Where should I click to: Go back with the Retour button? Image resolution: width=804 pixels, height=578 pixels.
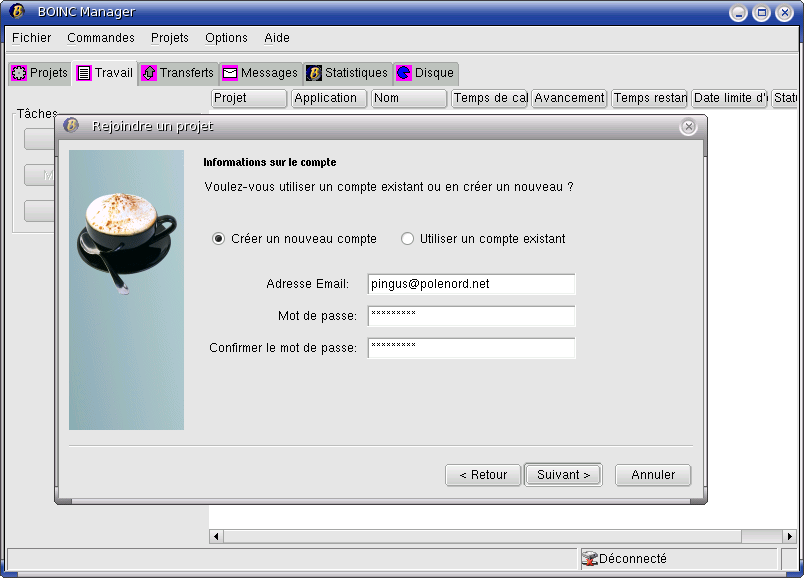click(483, 475)
